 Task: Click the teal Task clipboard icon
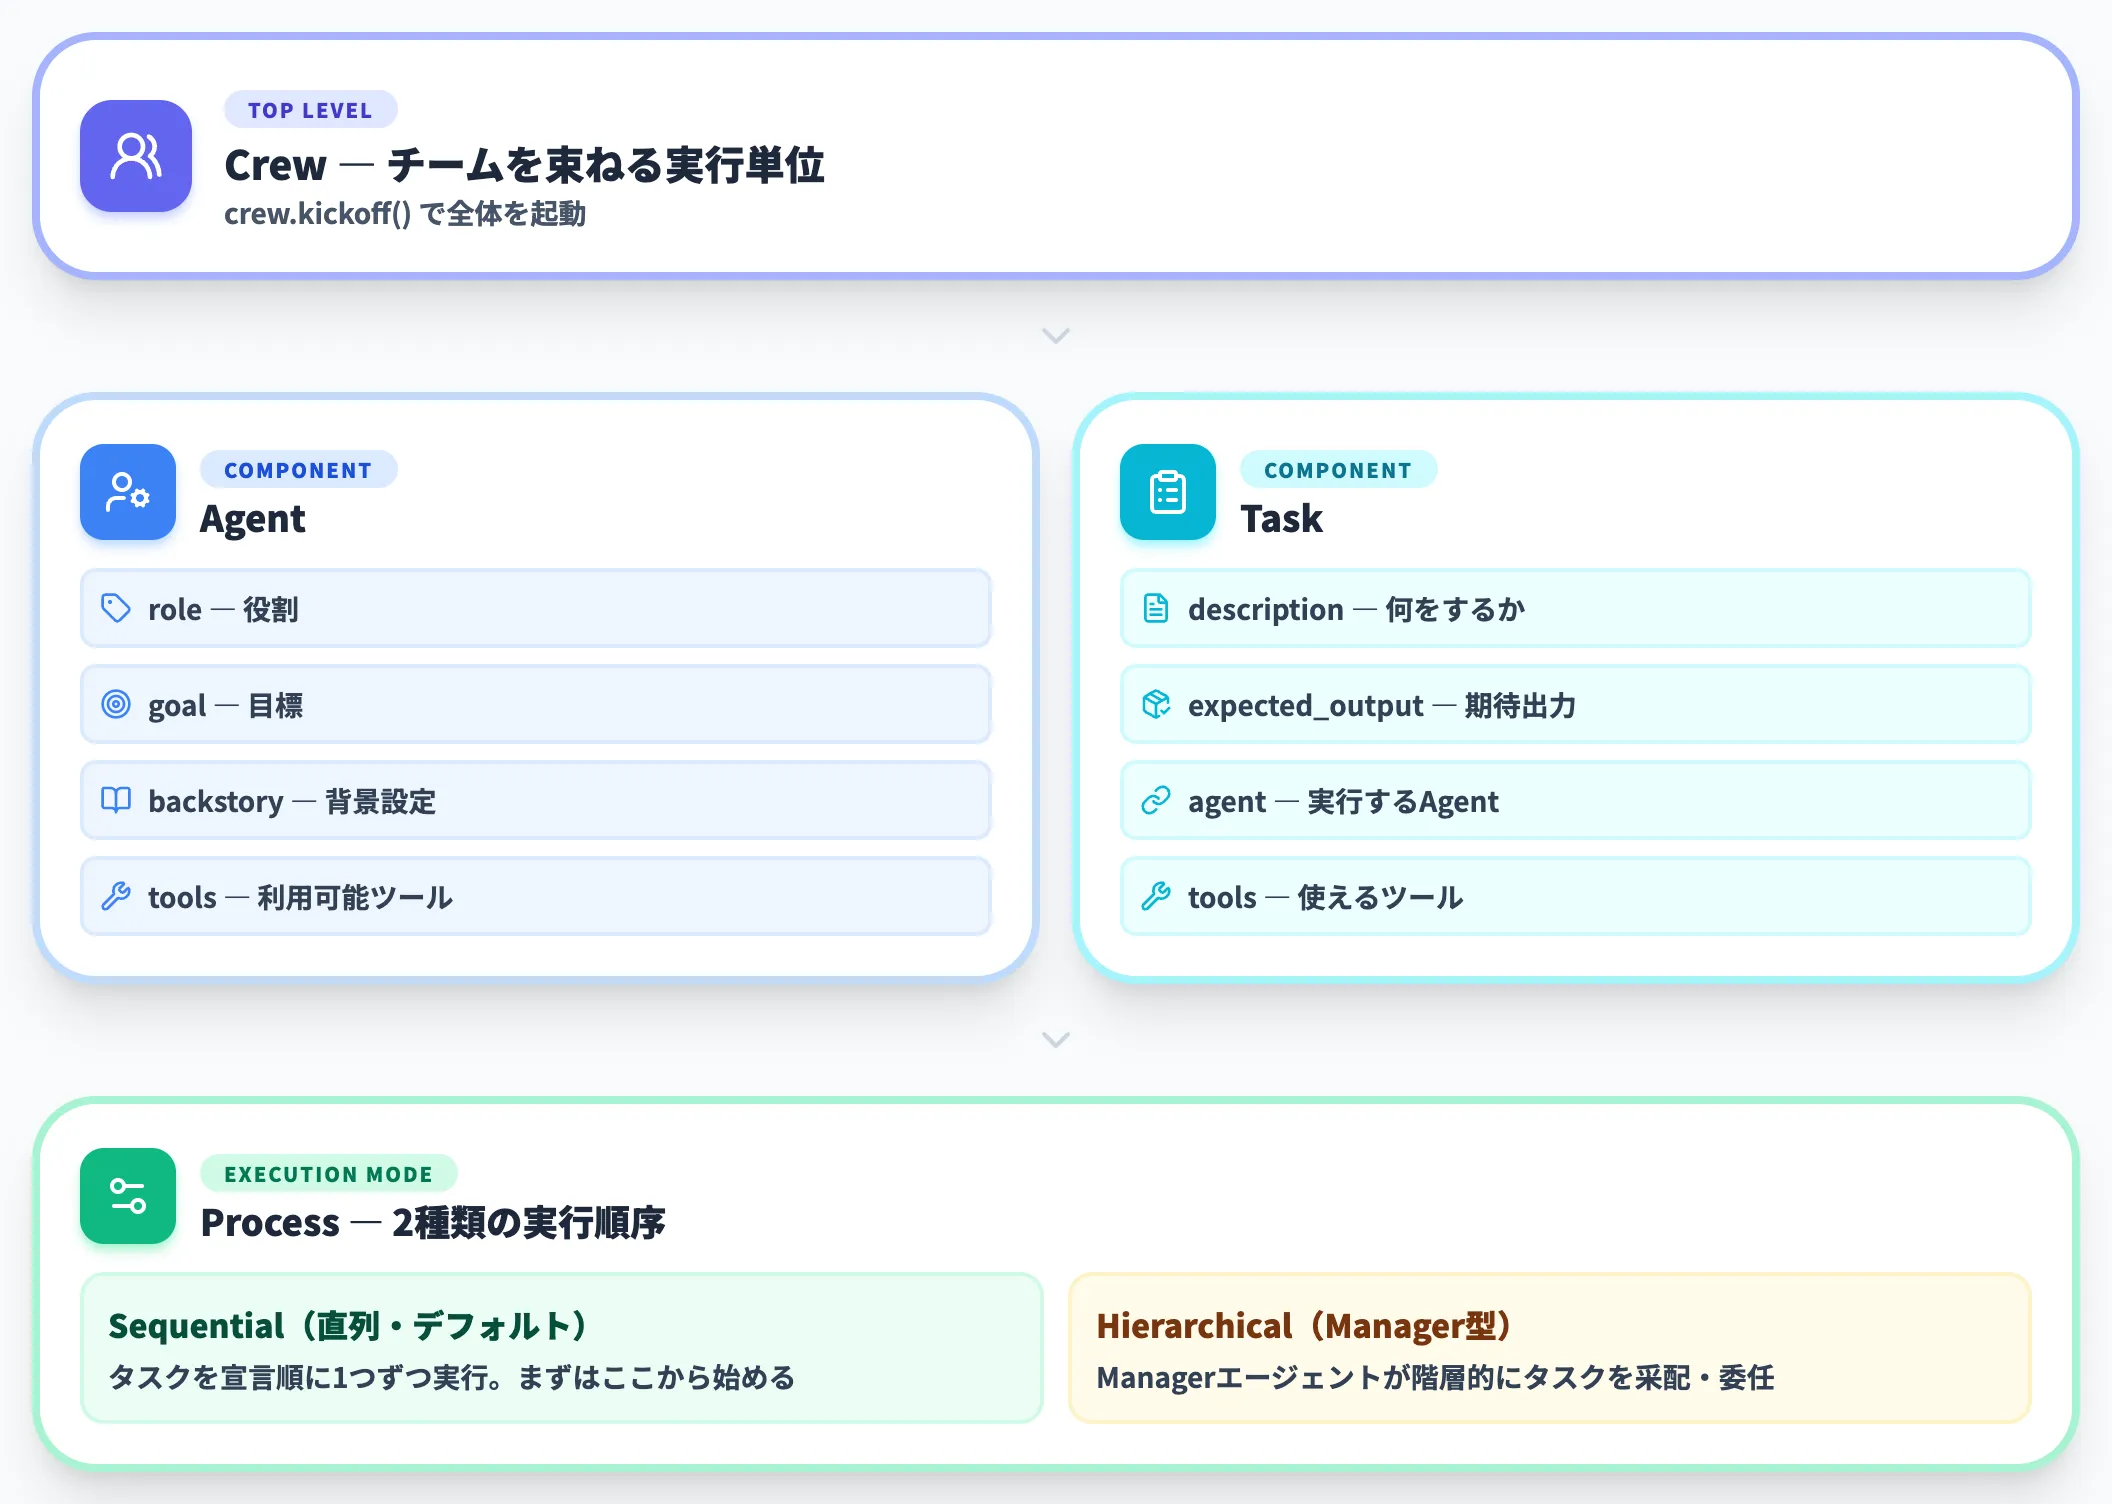(1168, 492)
